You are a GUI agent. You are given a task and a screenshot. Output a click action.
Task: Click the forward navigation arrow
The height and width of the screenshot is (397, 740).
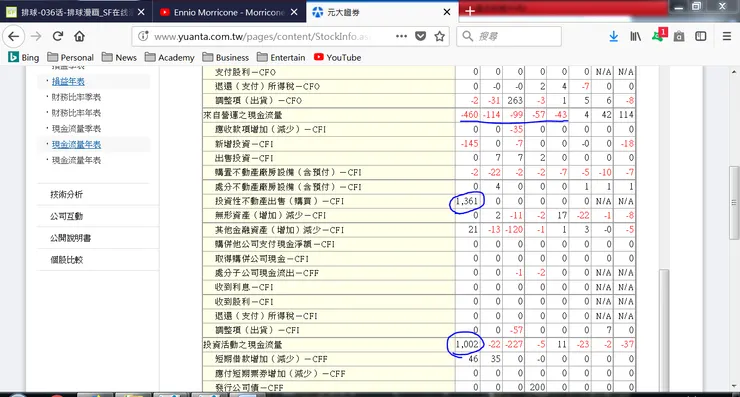[x=36, y=36]
